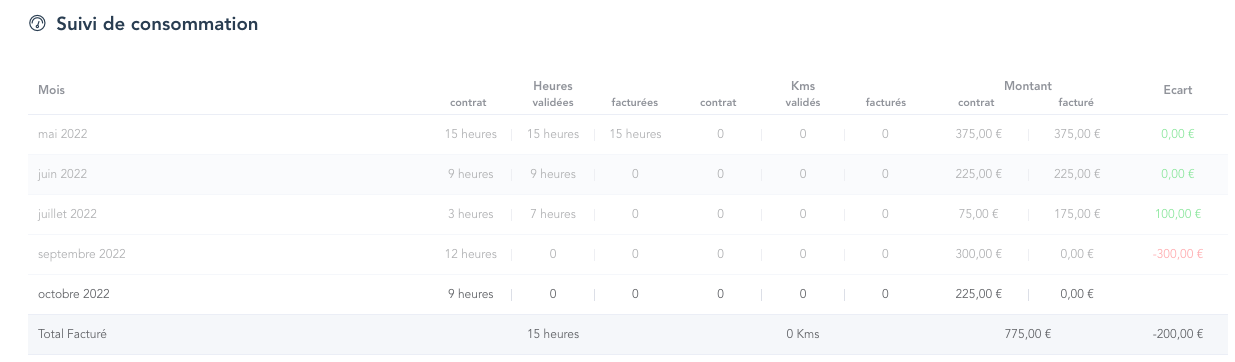Click the Montant column group header

1028,86
